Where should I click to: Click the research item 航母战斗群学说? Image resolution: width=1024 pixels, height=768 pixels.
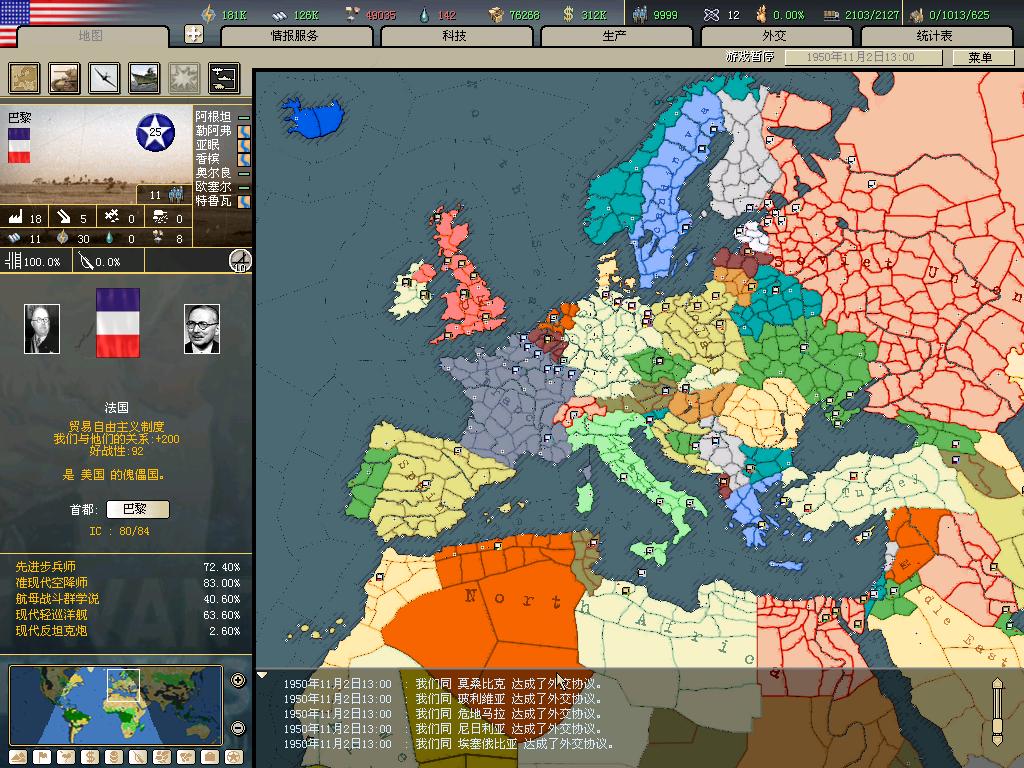click(57, 599)
